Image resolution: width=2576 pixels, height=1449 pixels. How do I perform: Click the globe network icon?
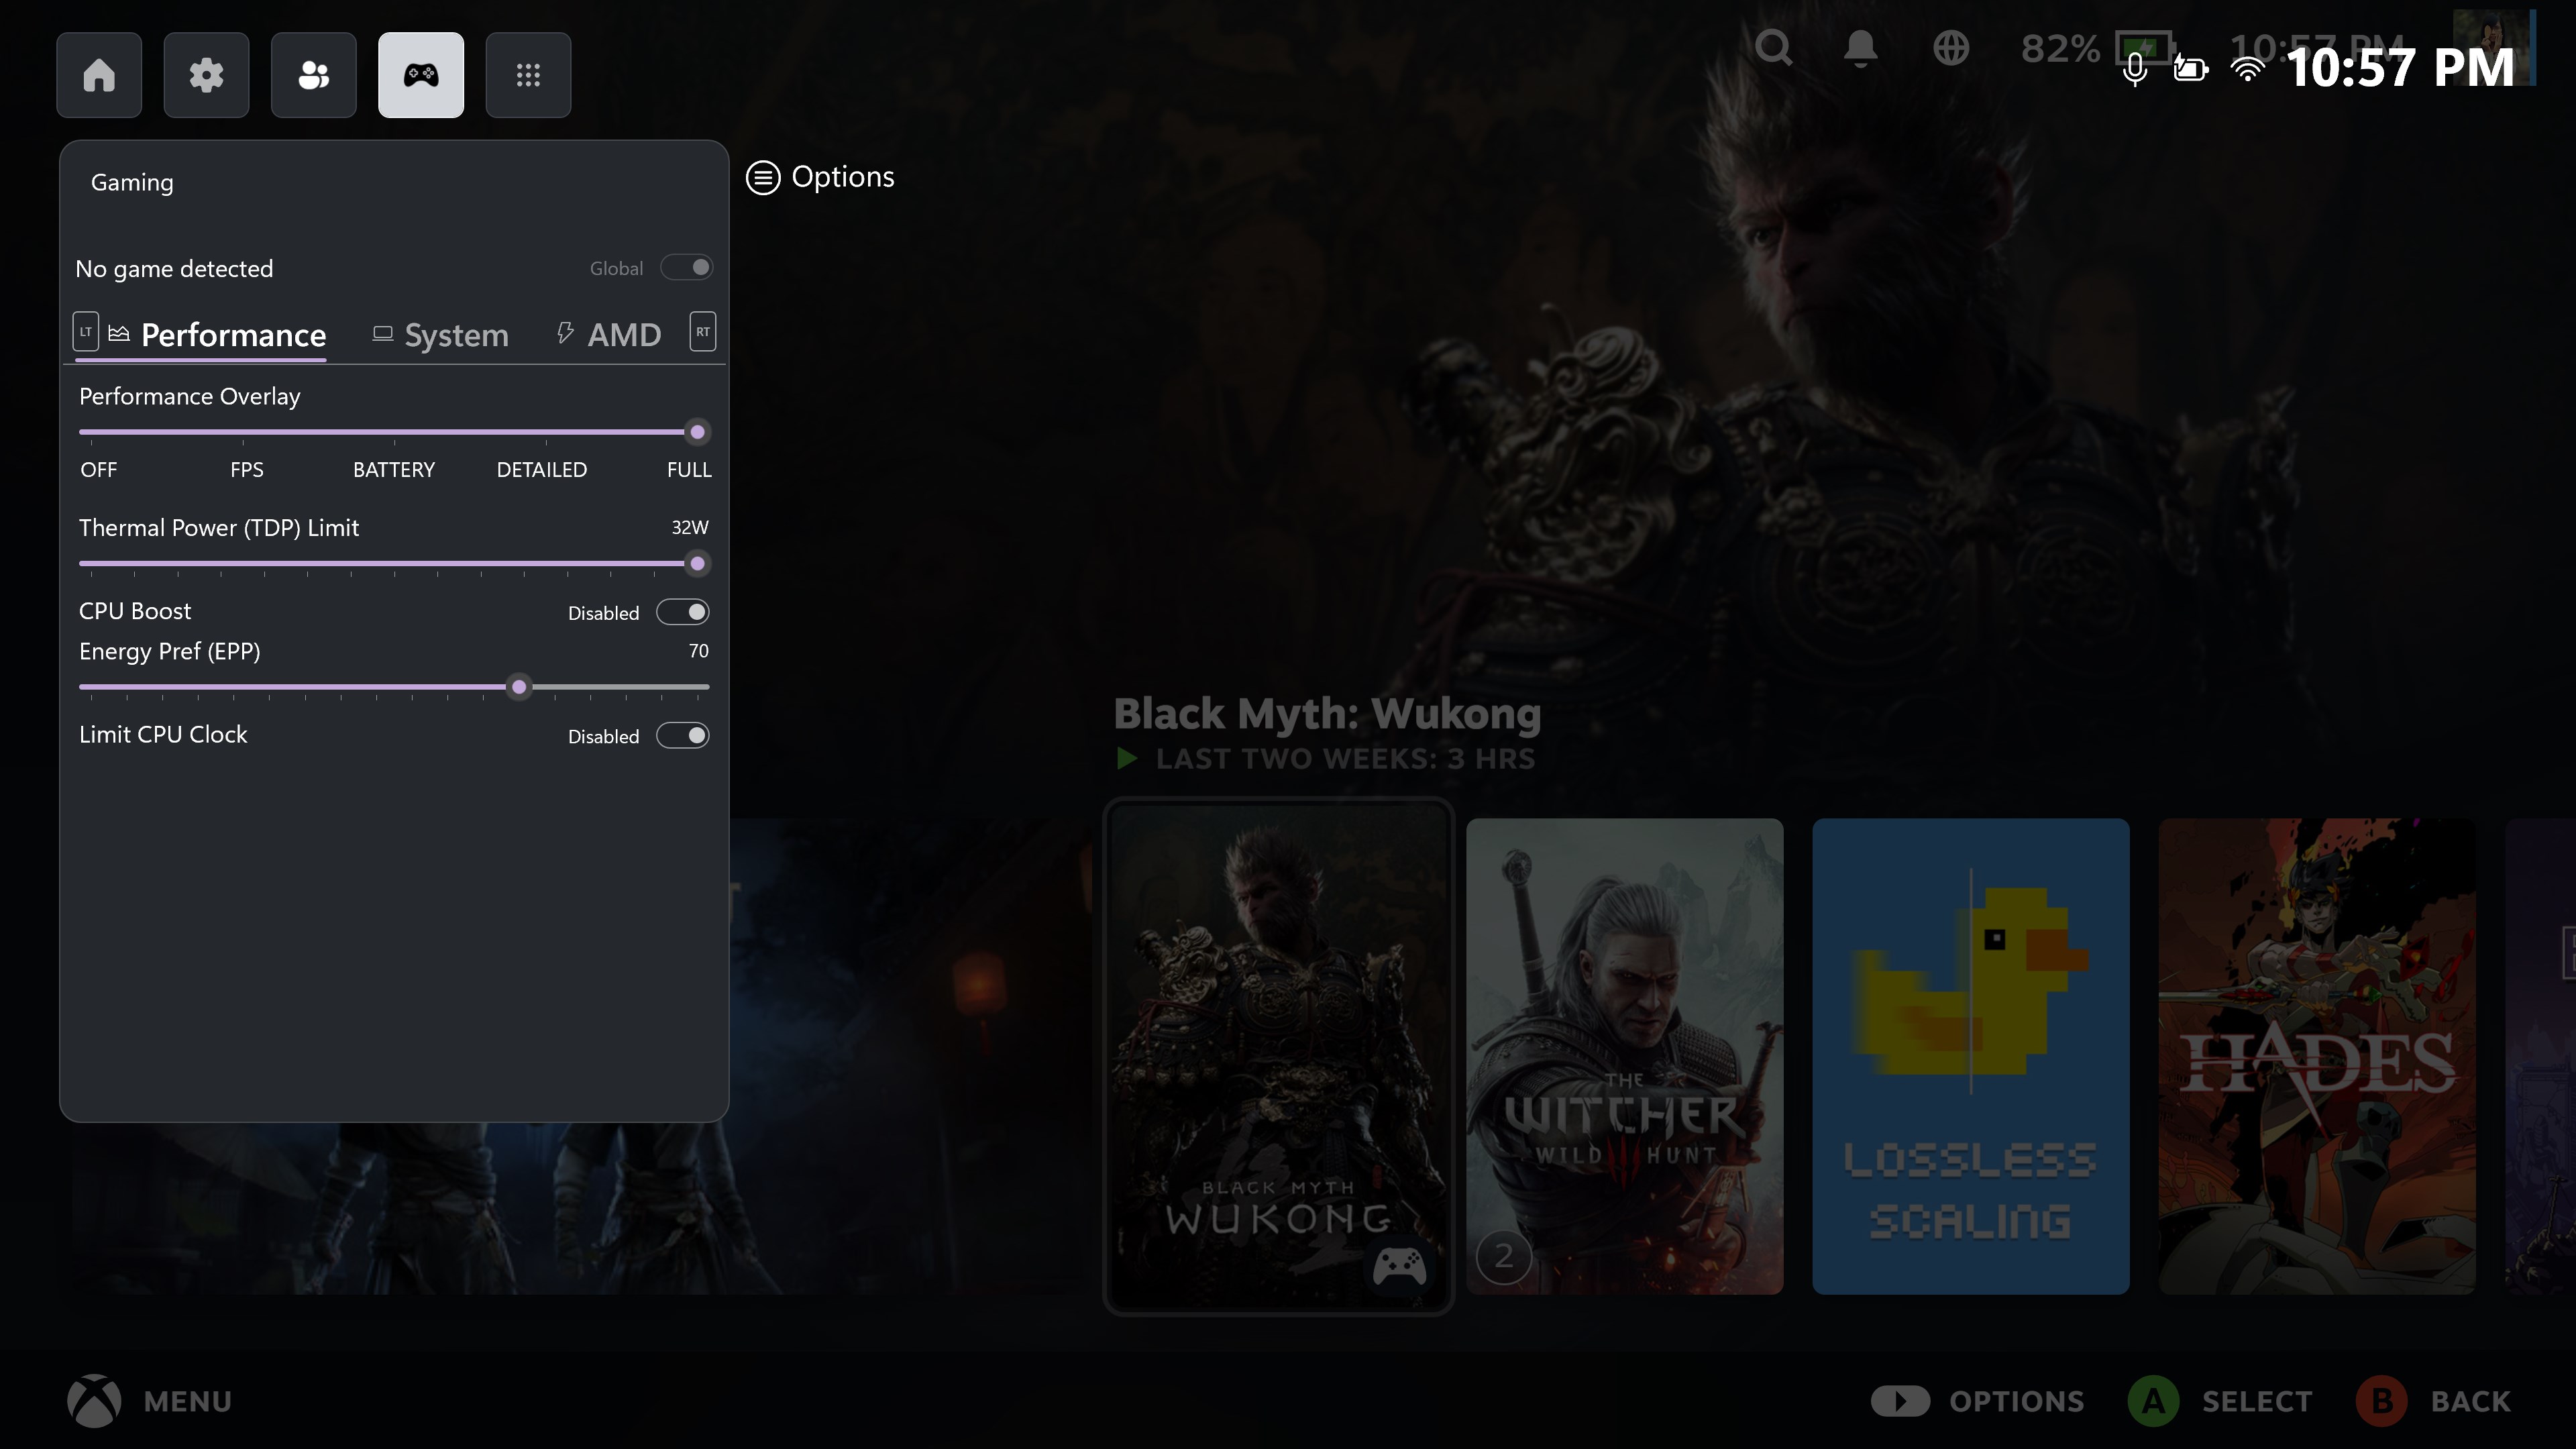pos(1952,47)
